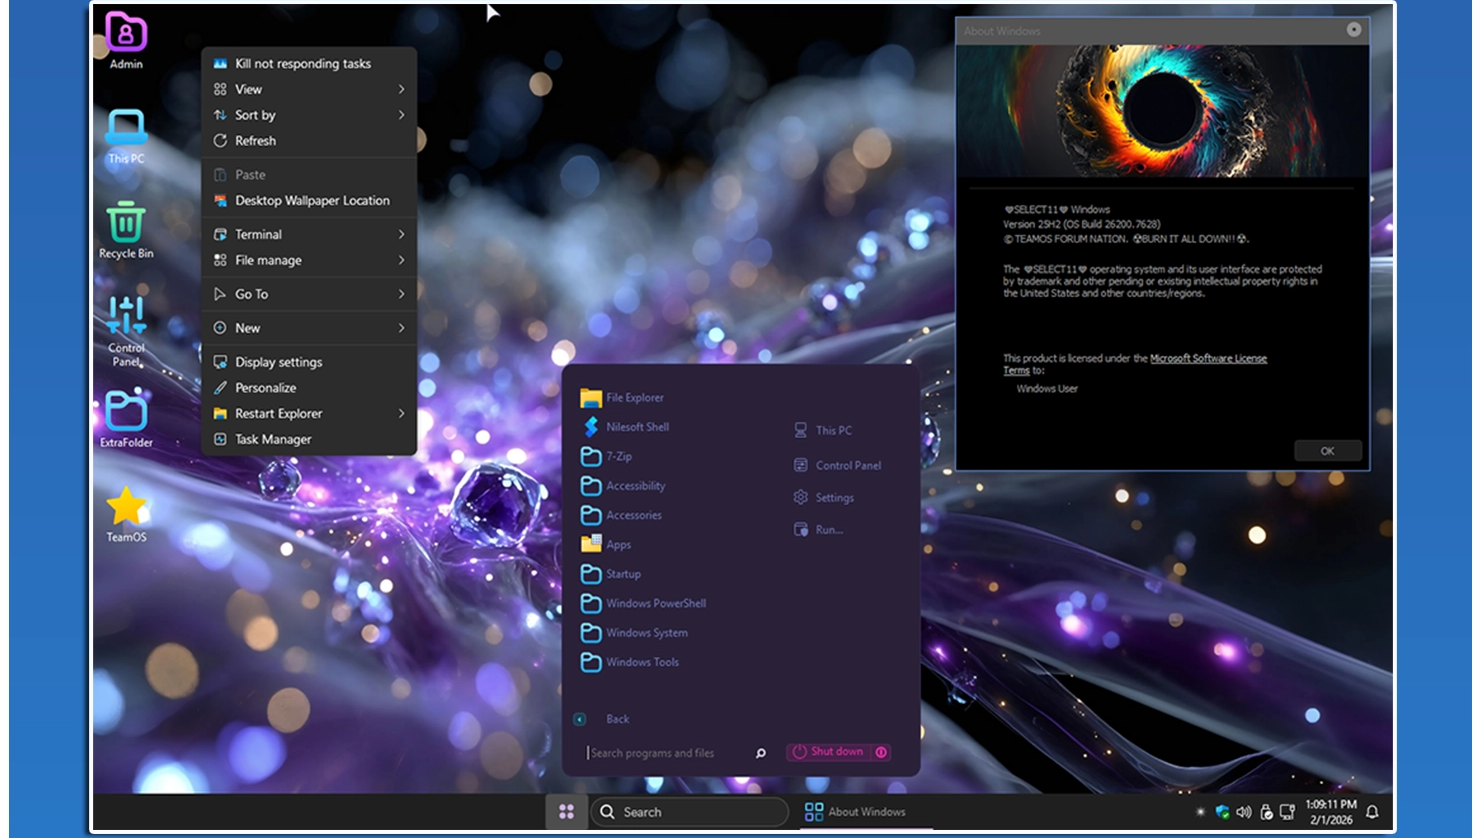Screen dimensions: 1482x838
Task: Expand the Sort by submenu
Action: click(401, 115)
